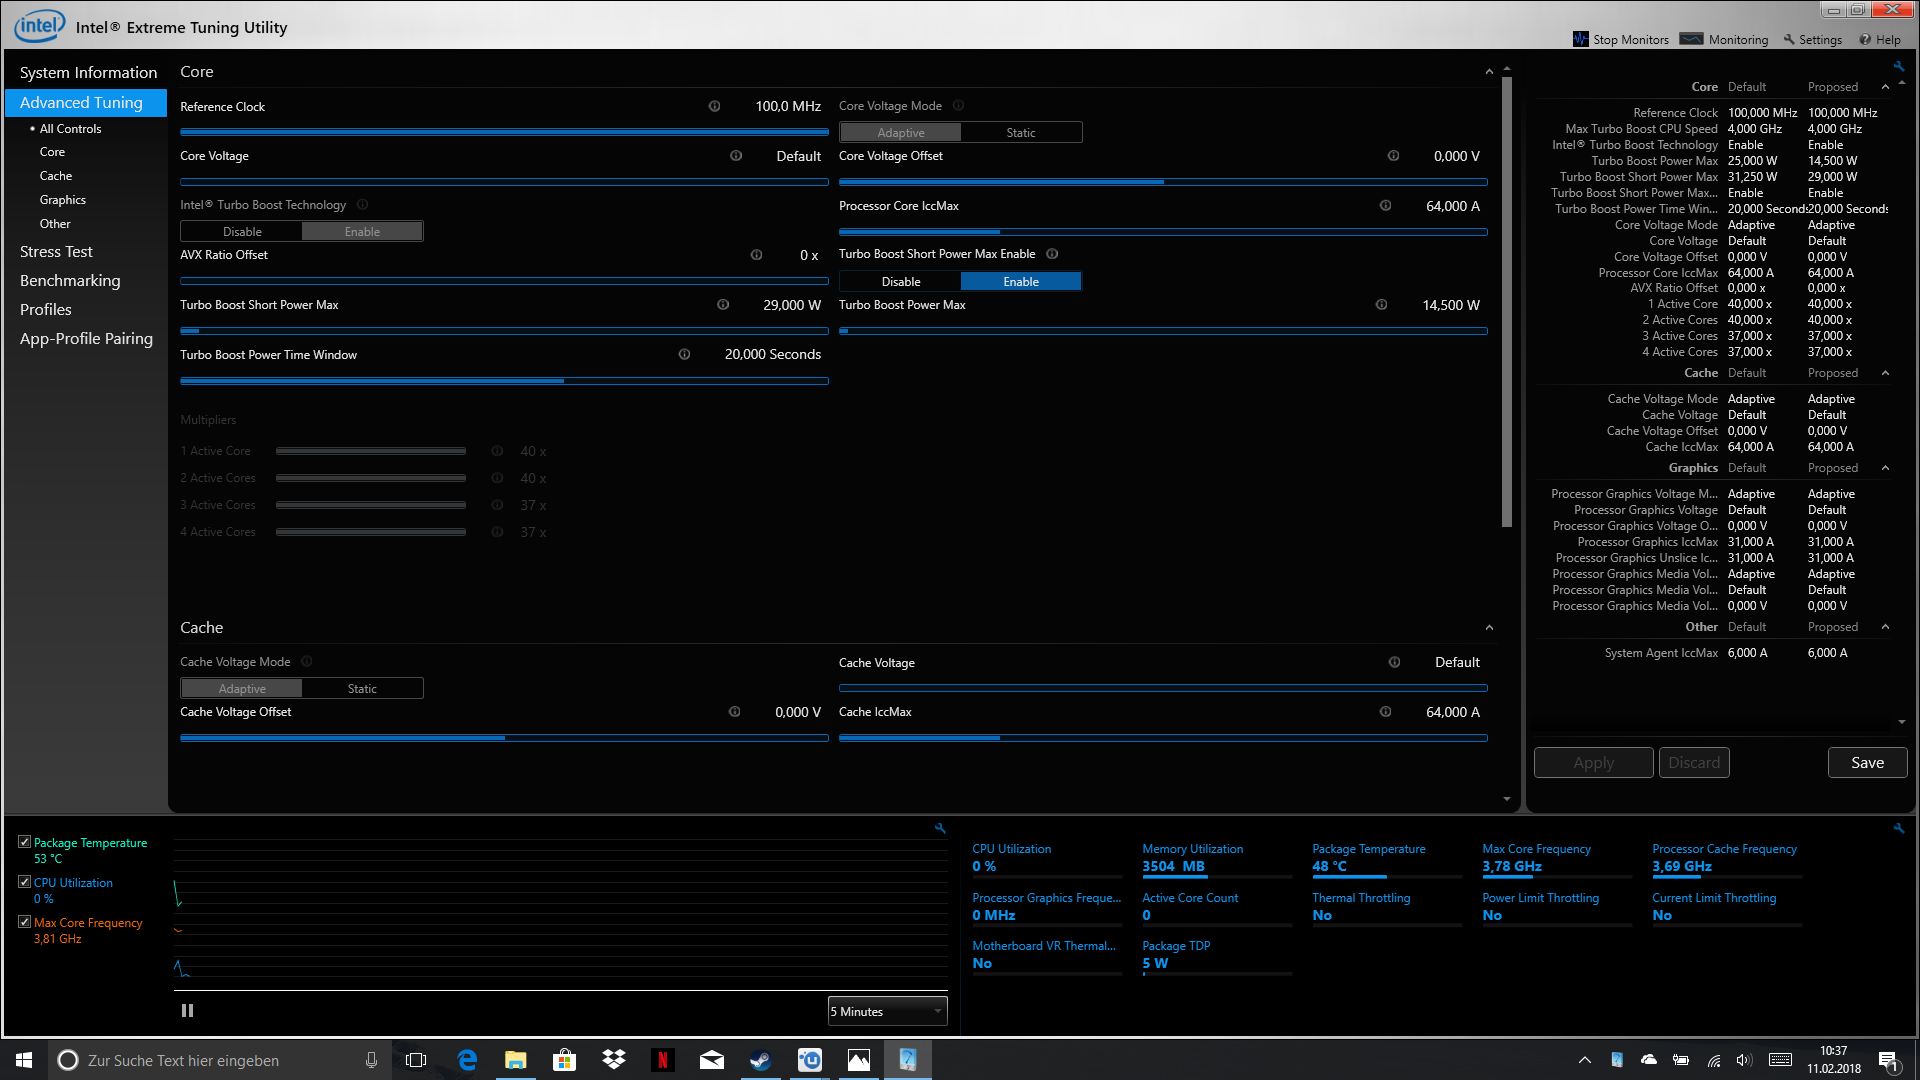
Task: Set Core Voltage Mode to Static
Action: pyautogui.click(x=1020, y=132)
